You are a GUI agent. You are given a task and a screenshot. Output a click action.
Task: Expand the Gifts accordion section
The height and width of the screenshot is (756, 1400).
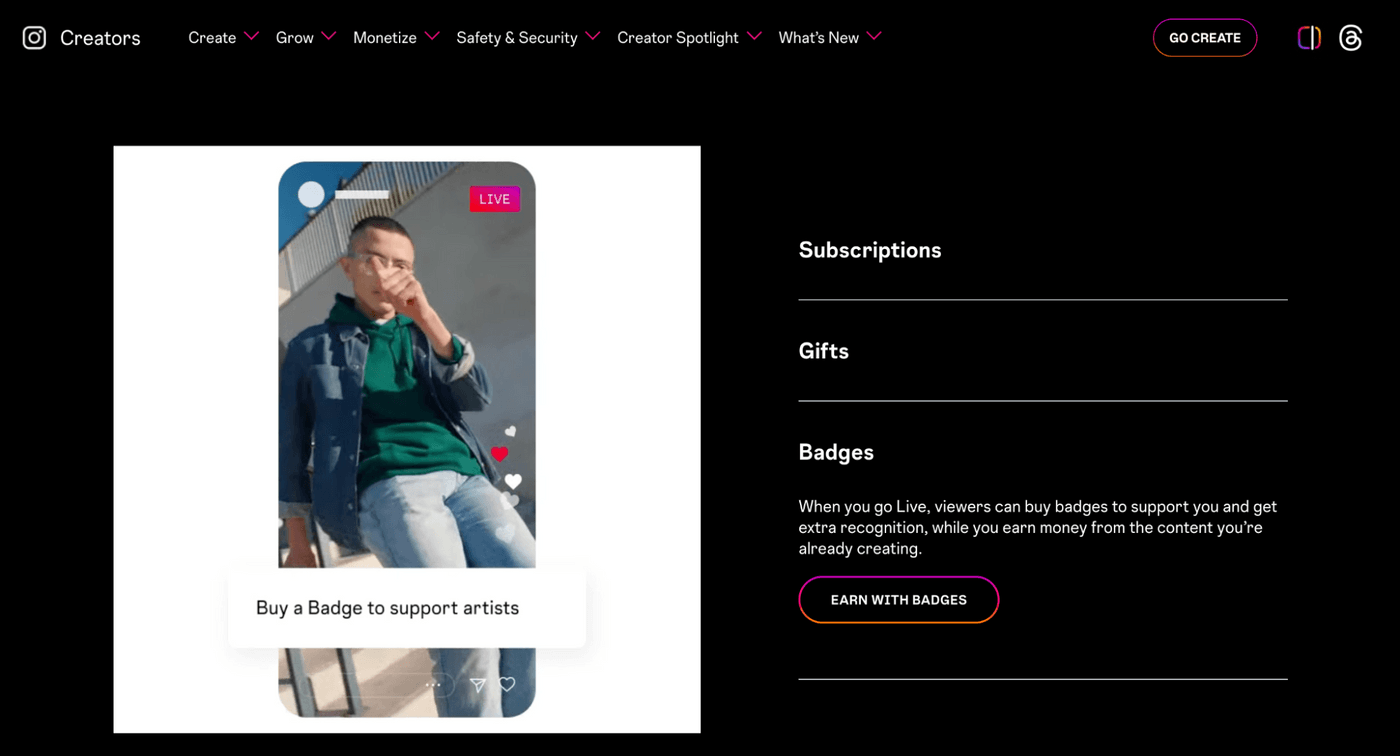click(x=824, y=351)
